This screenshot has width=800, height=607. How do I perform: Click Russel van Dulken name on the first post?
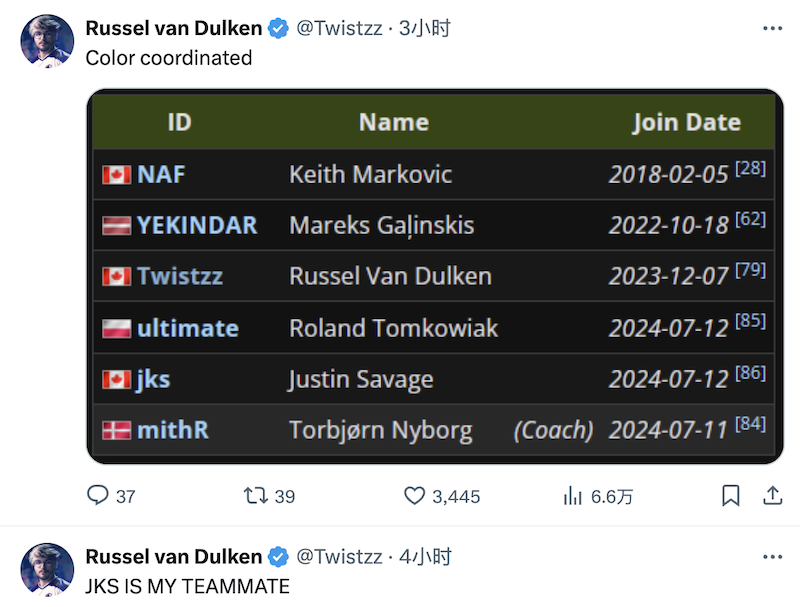(173, 28)
